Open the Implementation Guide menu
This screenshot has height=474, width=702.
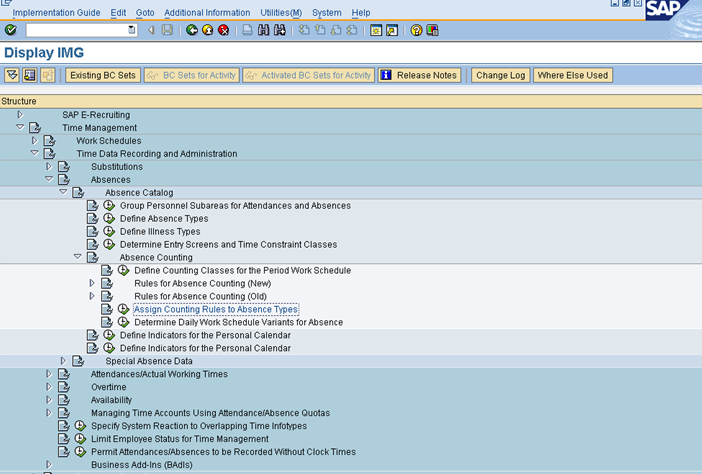point(56,13)
